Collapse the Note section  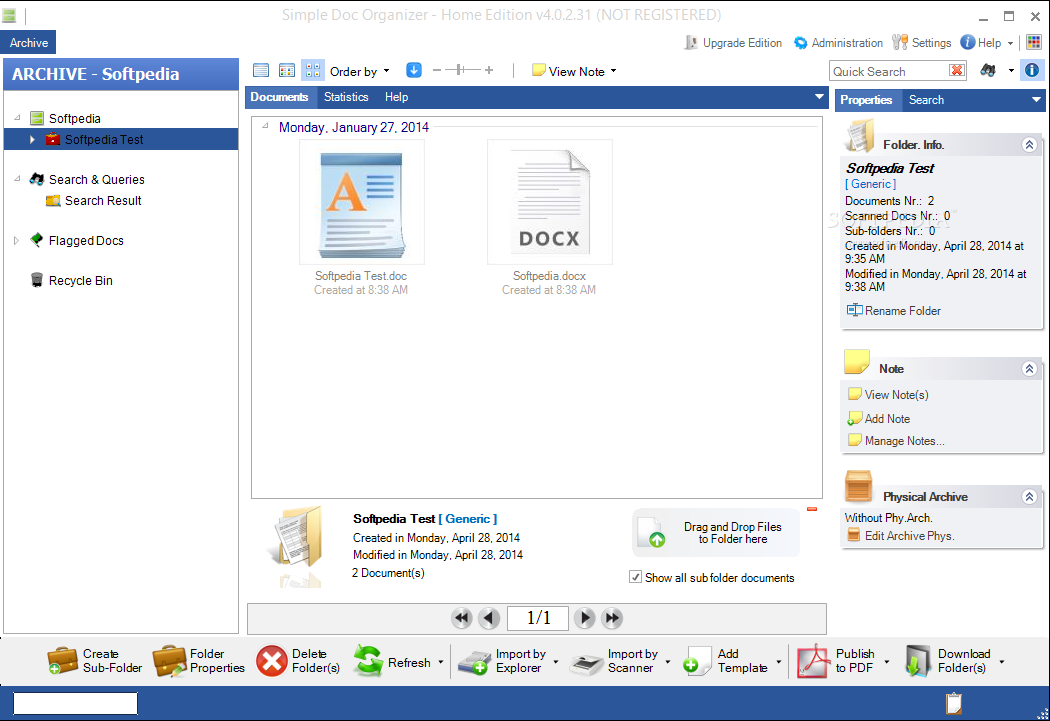point(1029,369)
